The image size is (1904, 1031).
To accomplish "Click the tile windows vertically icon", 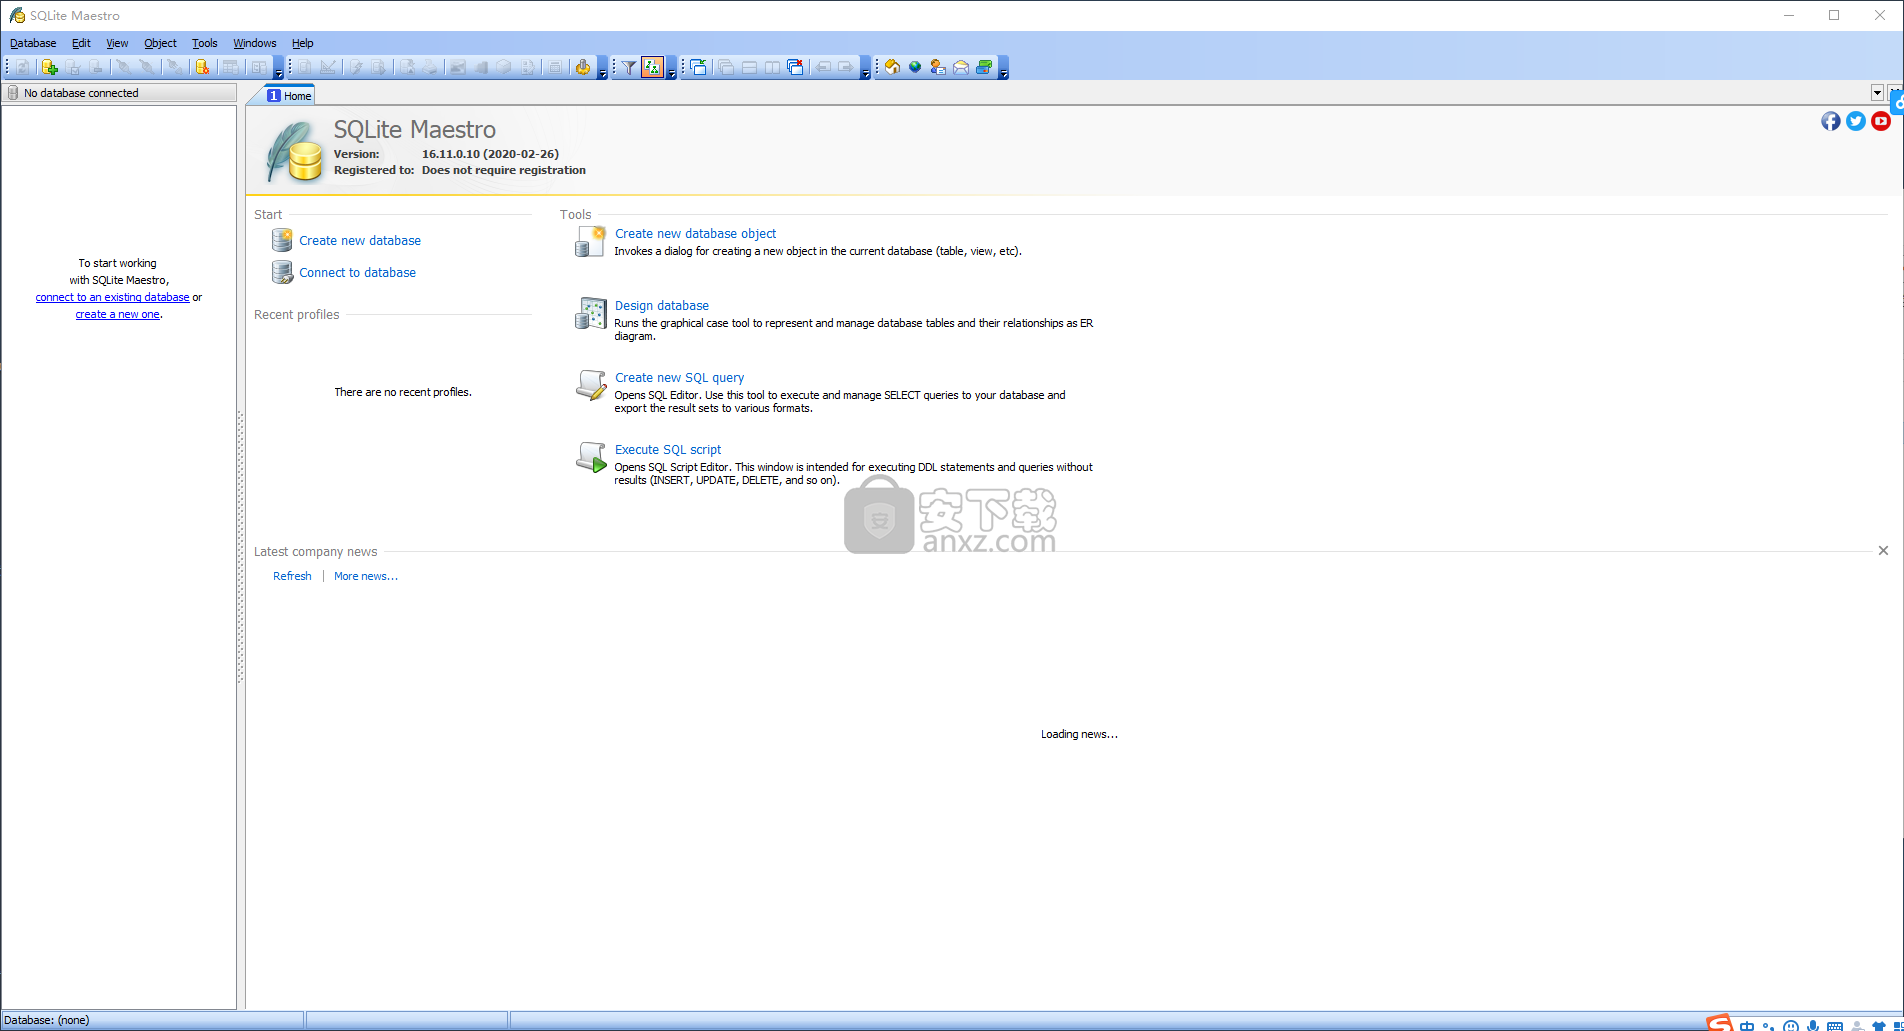I will (x=772, y=67).
